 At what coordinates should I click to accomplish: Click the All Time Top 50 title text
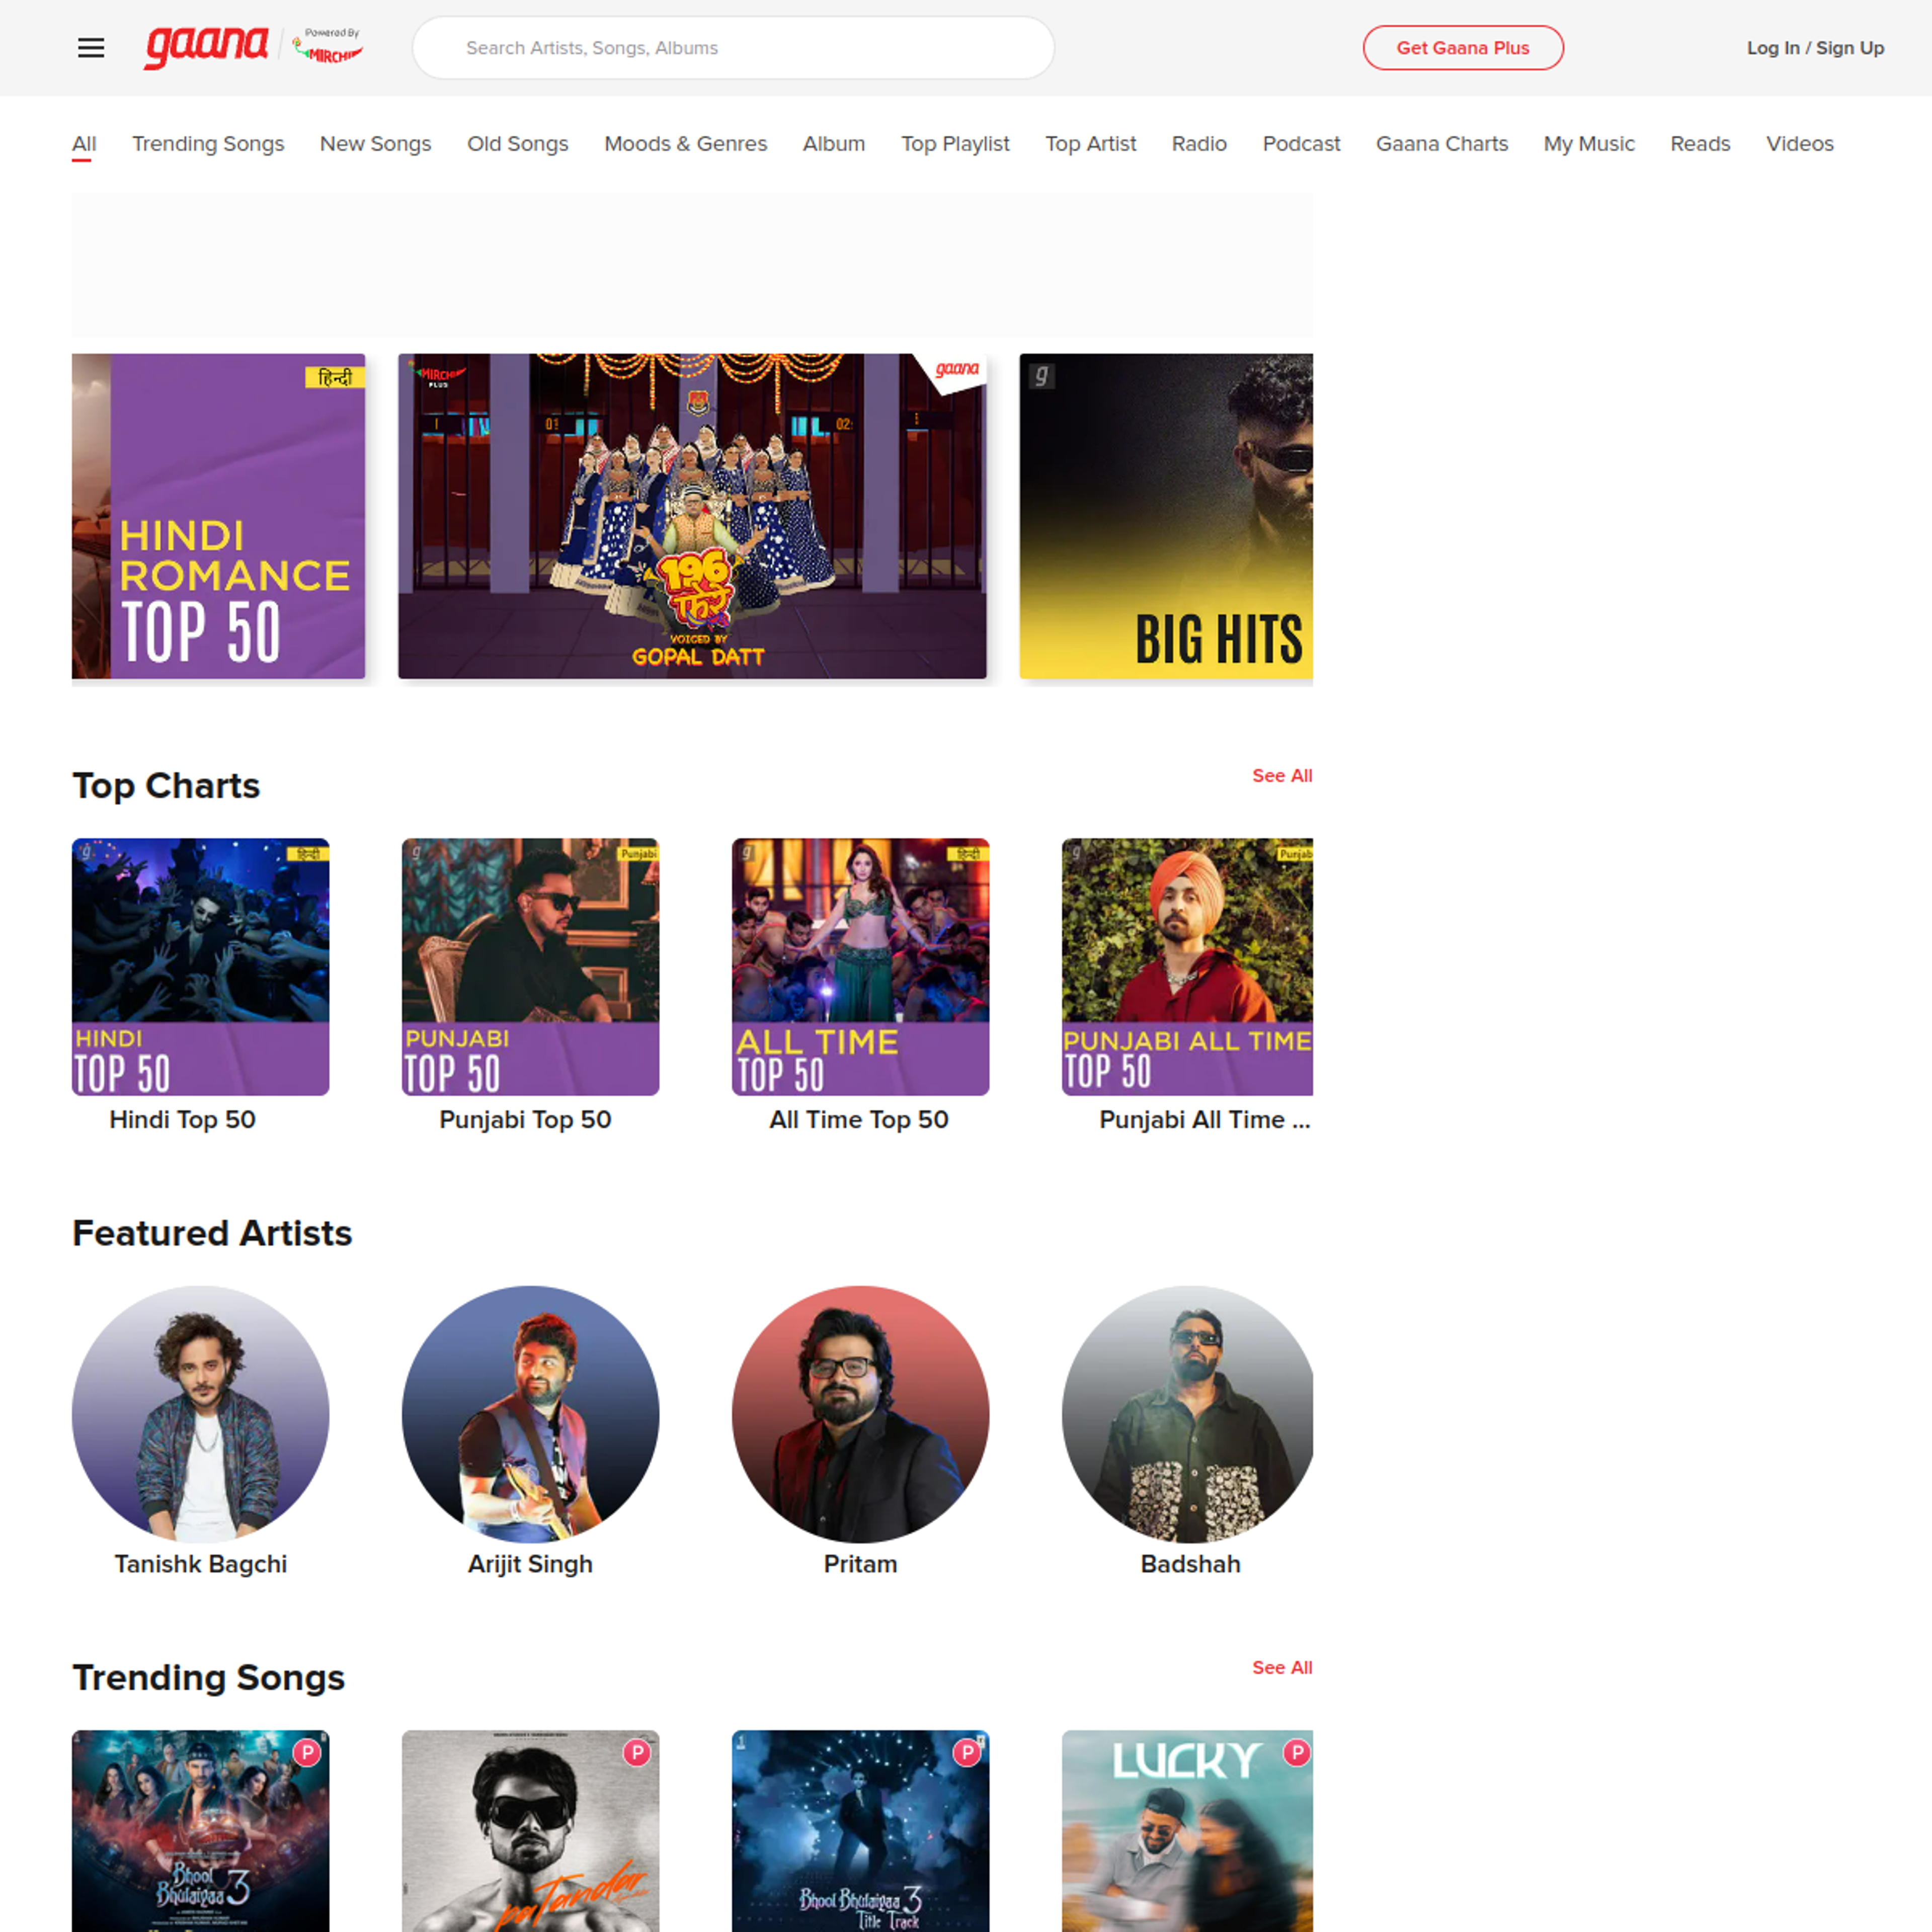858,1120
